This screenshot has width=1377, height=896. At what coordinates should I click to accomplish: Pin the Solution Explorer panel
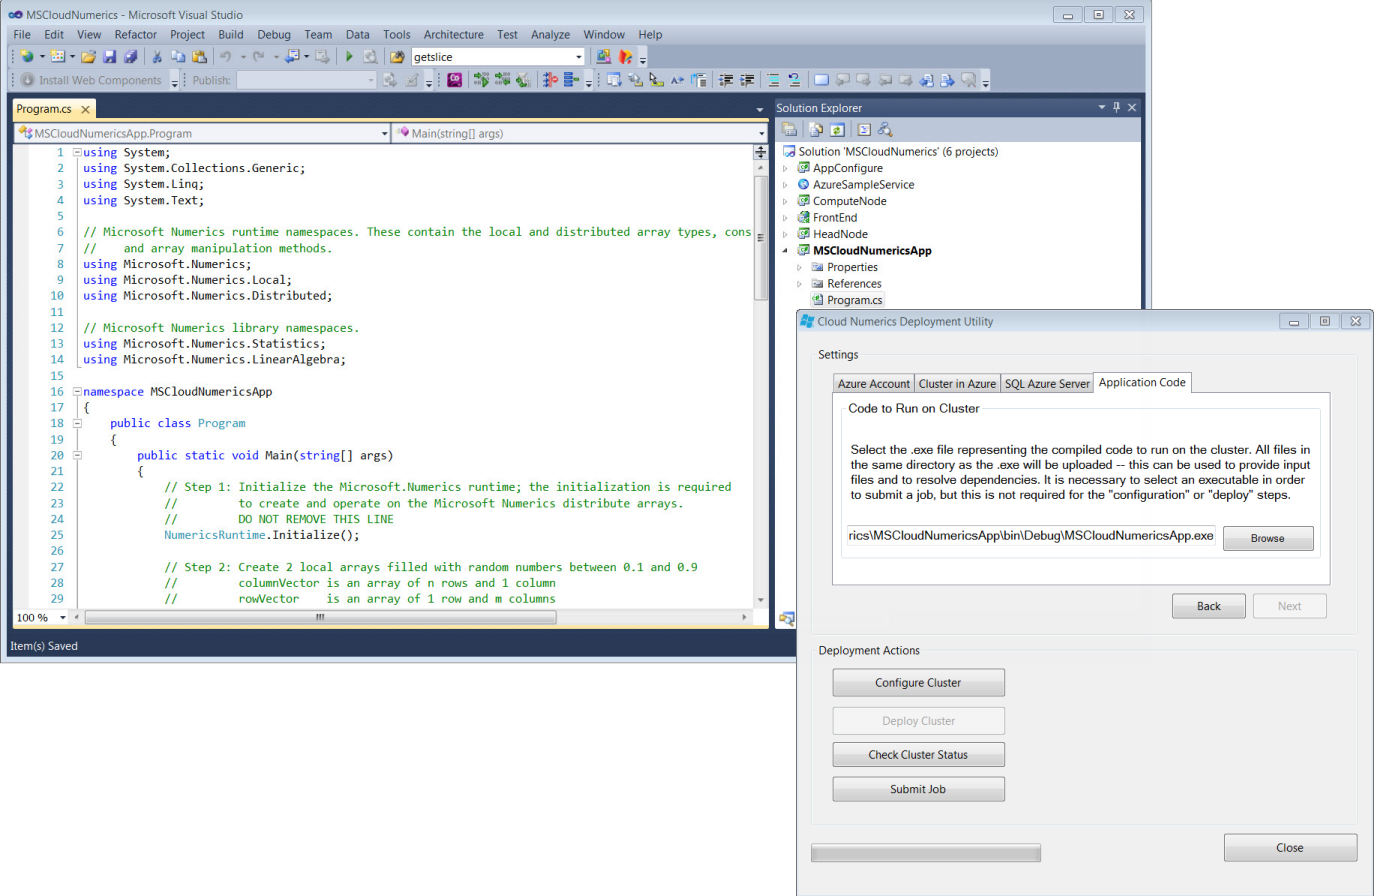1117,107
